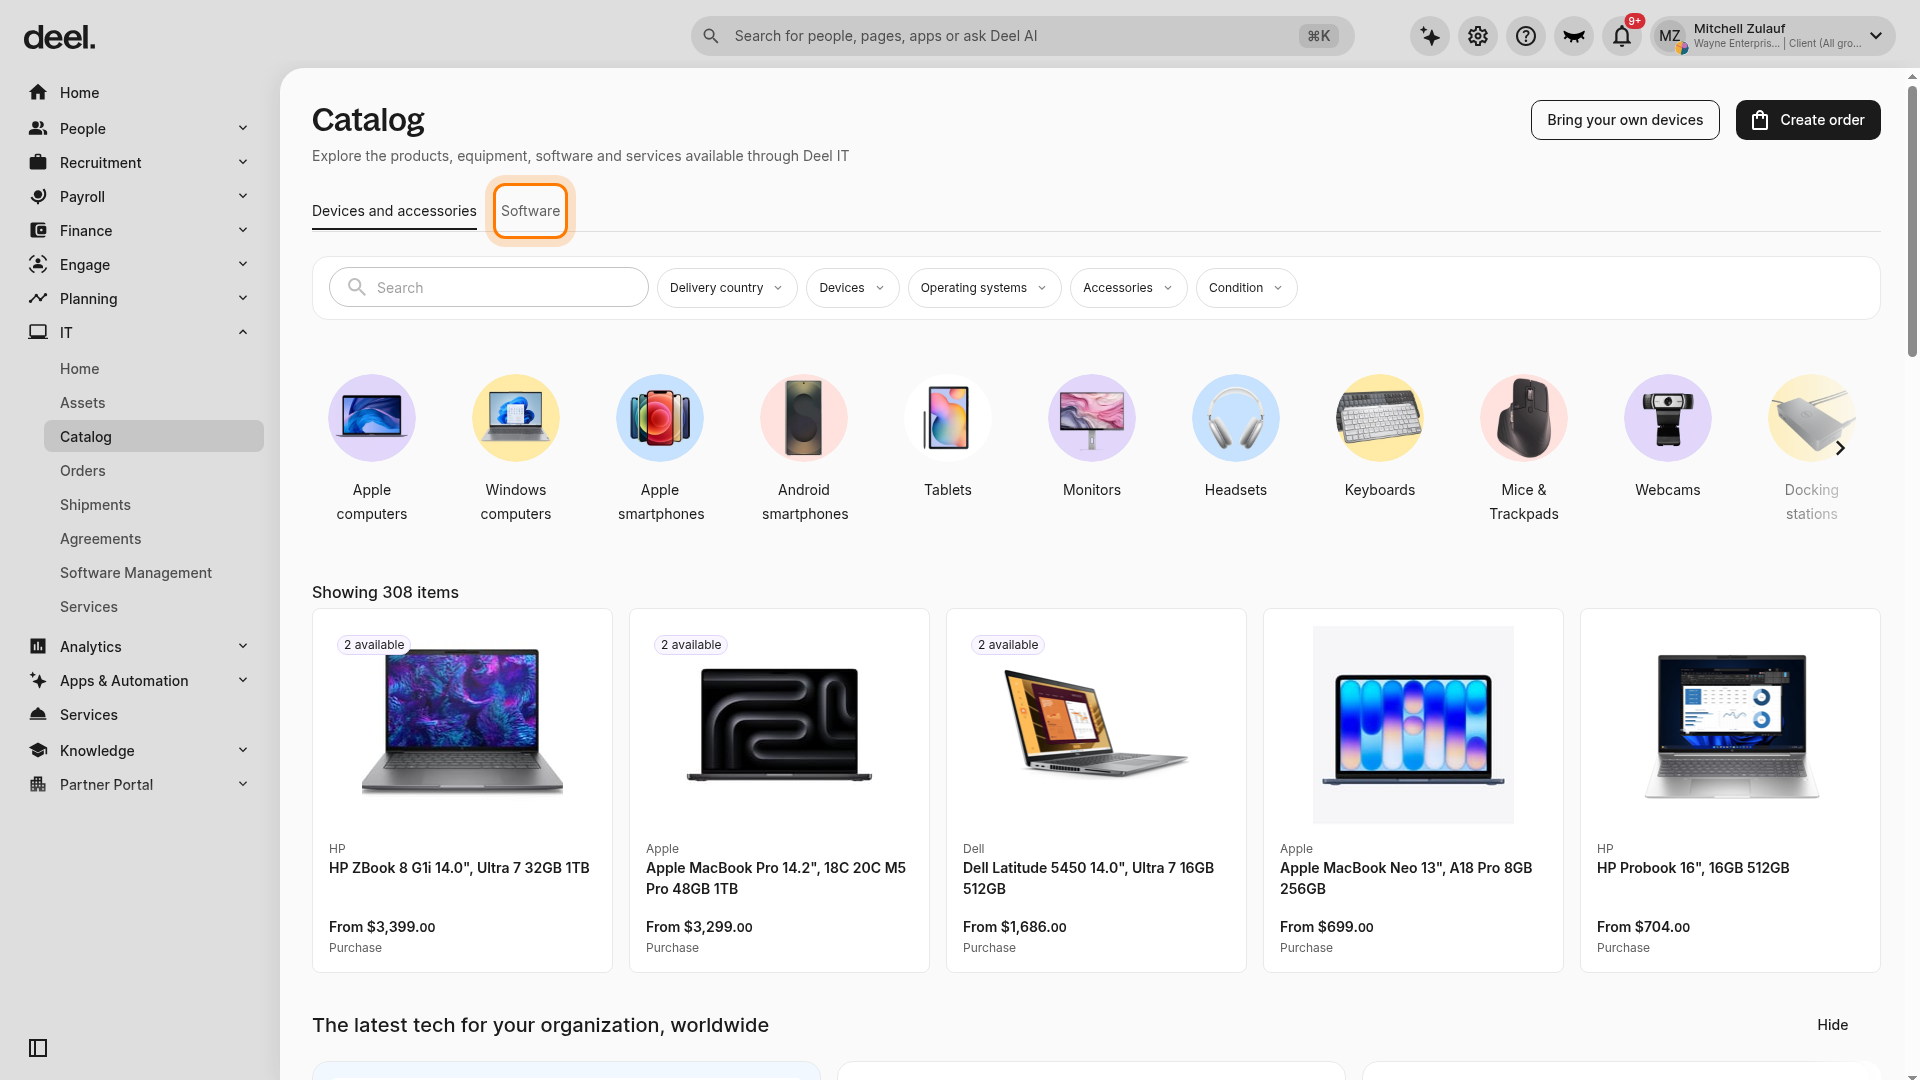1920x1080 pixels.
Task: Expand the Analytics menu chevron
Action: point(243,646)
